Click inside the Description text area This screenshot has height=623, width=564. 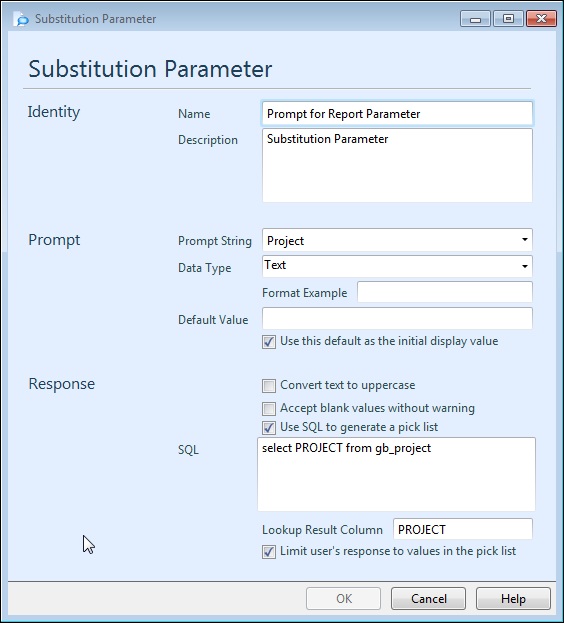click(x=397, y=165)
